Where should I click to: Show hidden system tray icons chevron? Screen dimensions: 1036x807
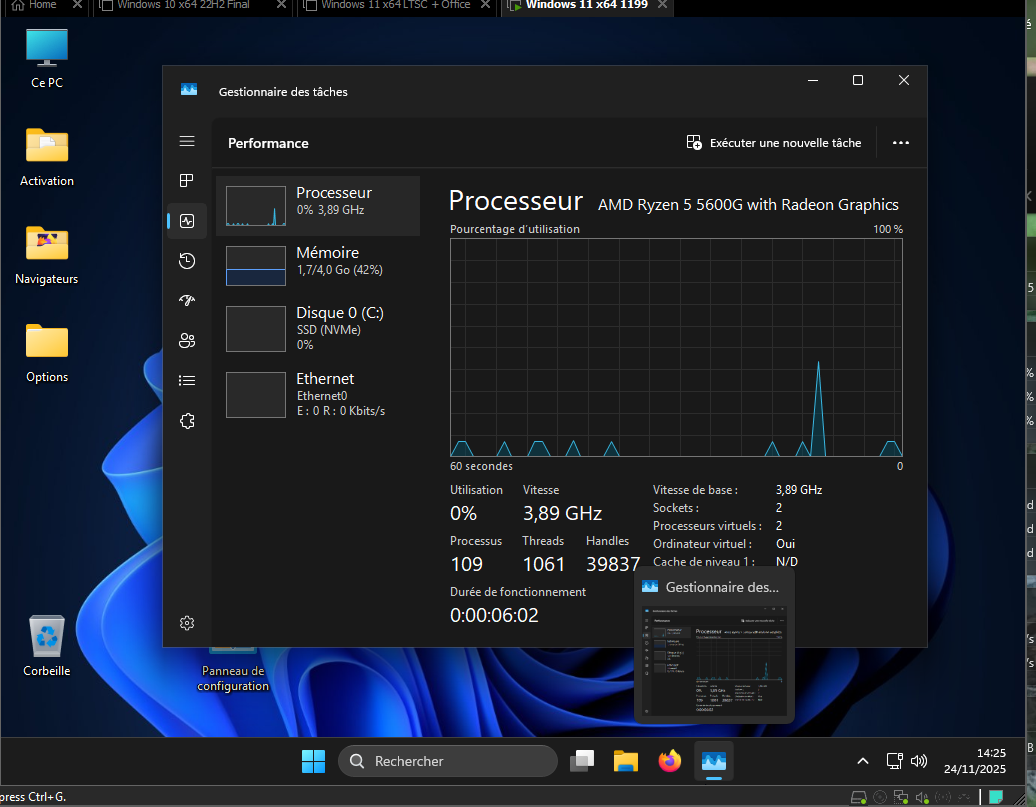(862, 761)
